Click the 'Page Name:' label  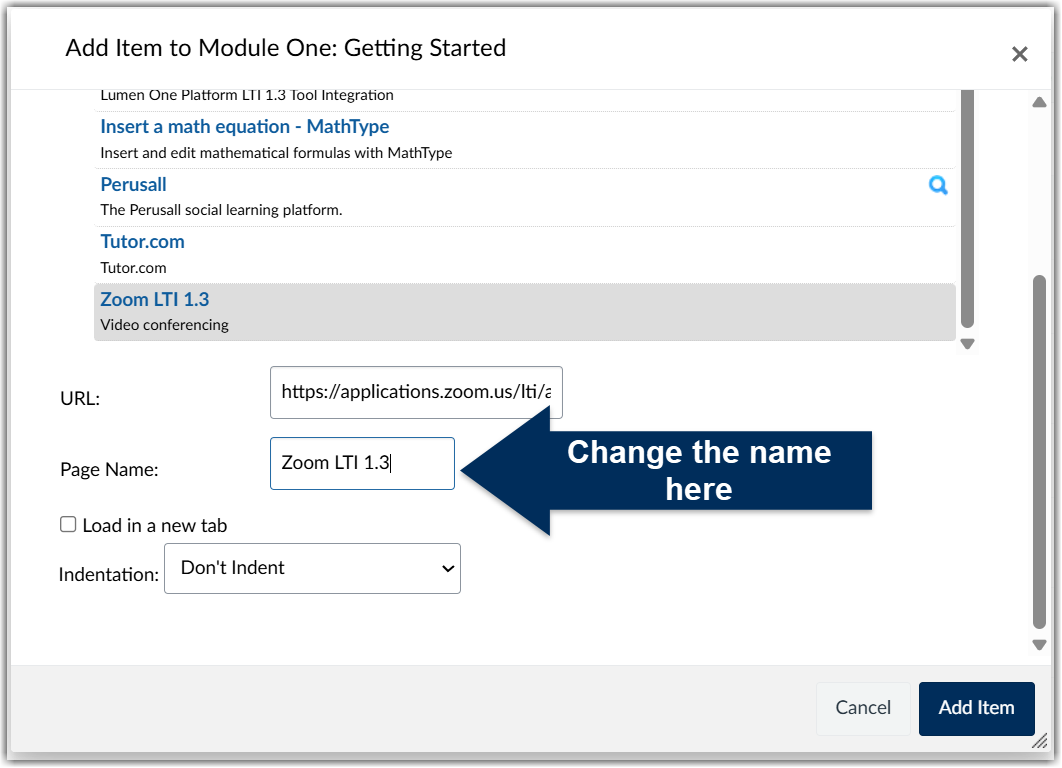point(109,469)
